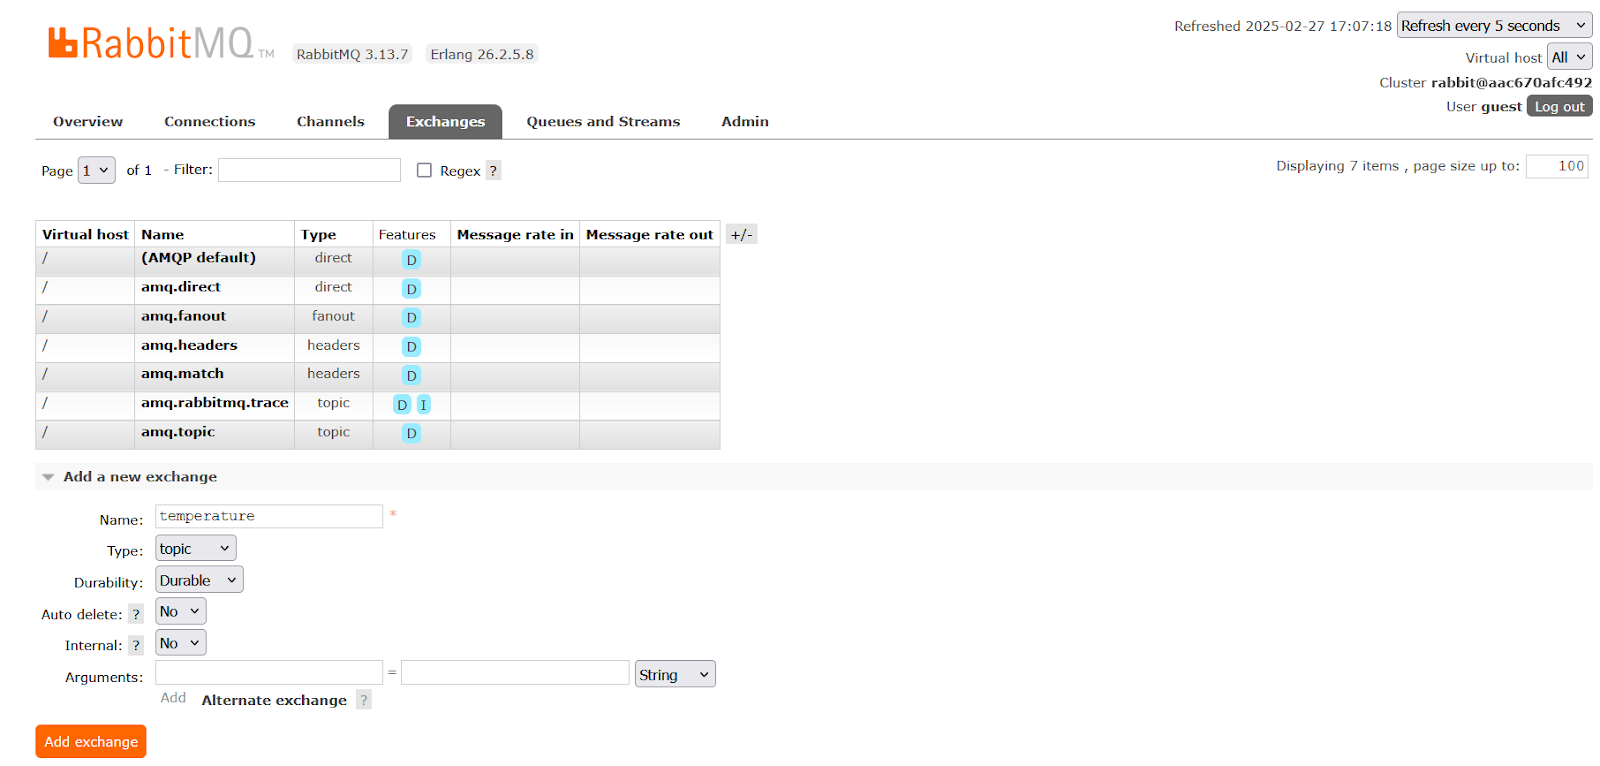This screenshot has width=1600, height=766.
Task: Click the RabbitMQ 3.13.7 version label
Action: pos(352,54)
